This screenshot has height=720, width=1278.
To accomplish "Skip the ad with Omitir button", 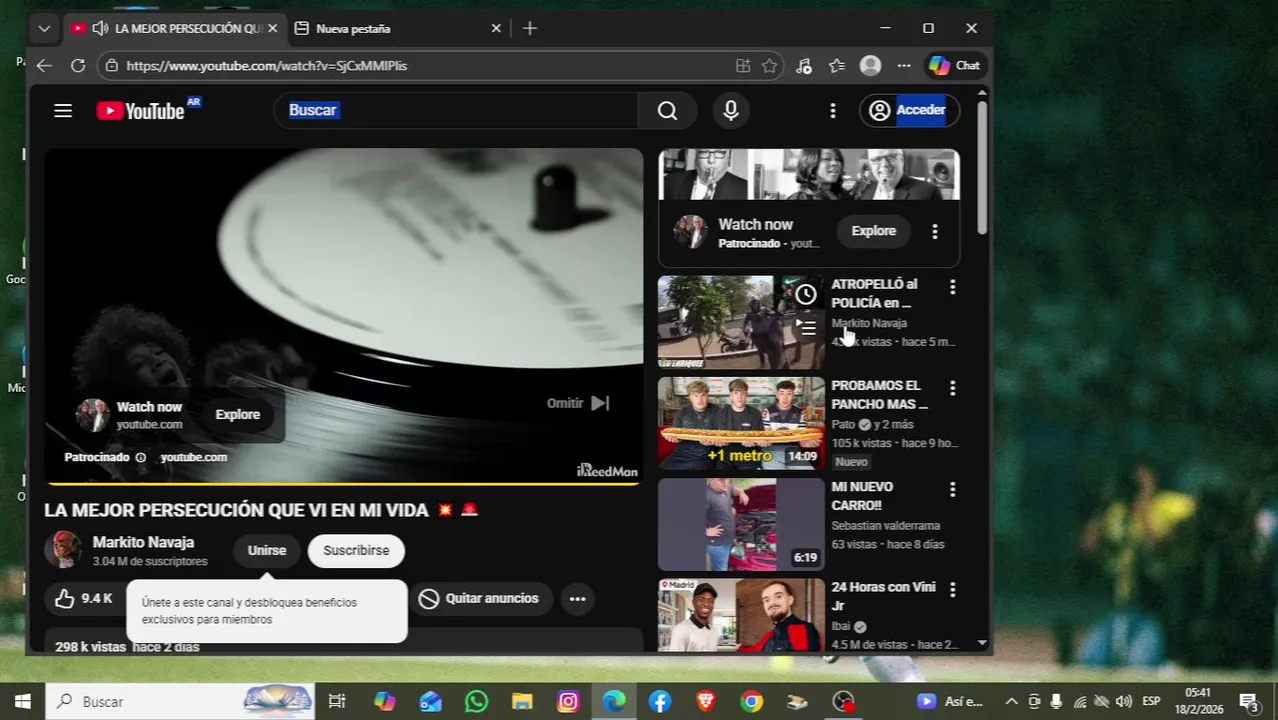I will (578, 403).
